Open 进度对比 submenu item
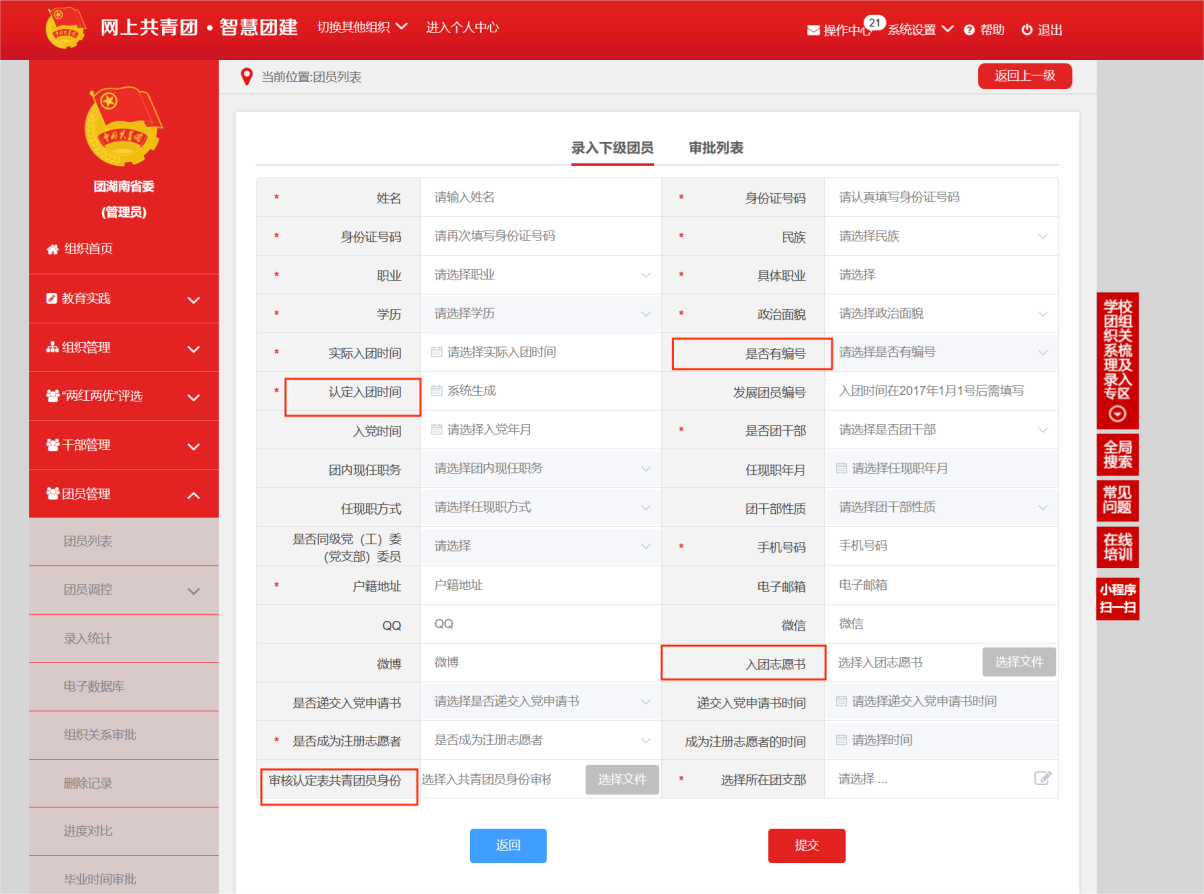Screen dimensions: 1204x894 click(x=124, y=831)
